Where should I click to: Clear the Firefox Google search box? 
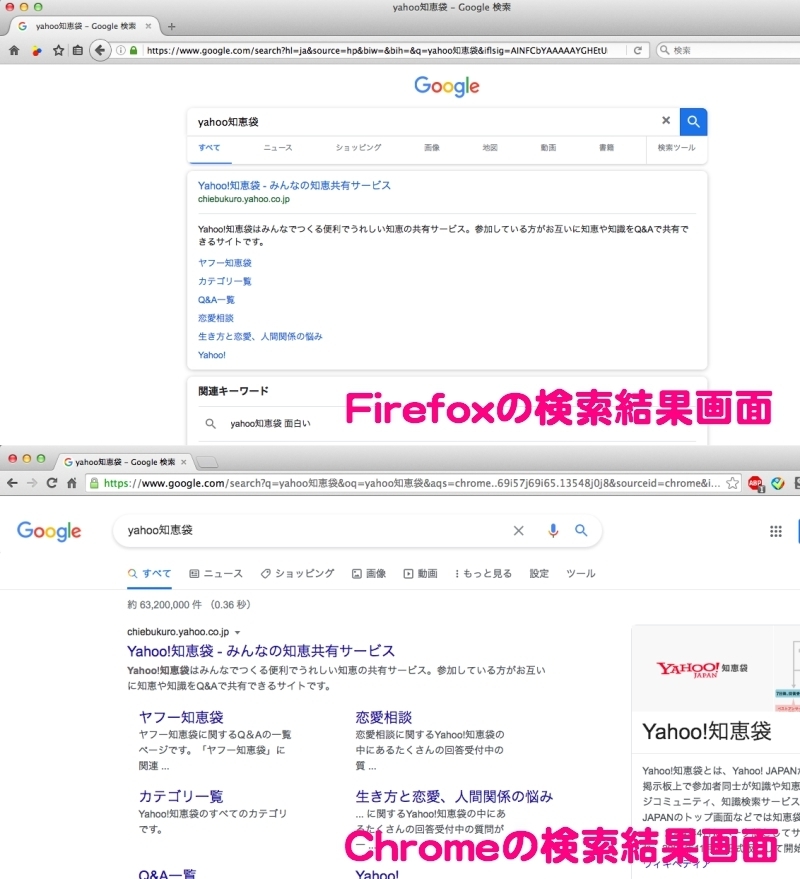click(666, 120)
